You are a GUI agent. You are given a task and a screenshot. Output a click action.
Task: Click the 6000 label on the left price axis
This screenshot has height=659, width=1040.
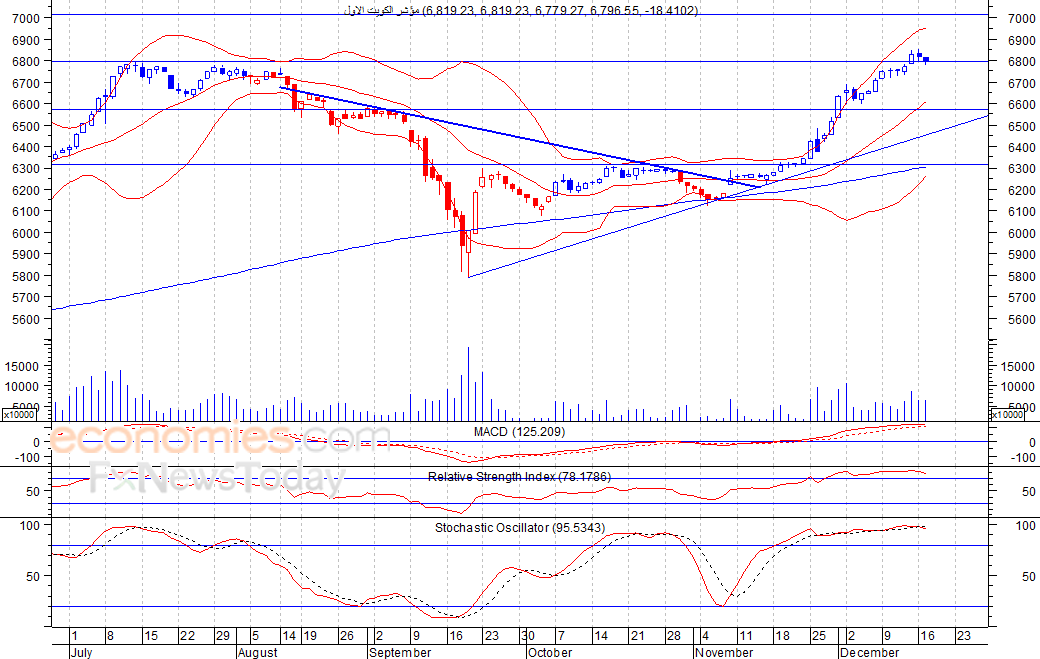pos(26,233)
